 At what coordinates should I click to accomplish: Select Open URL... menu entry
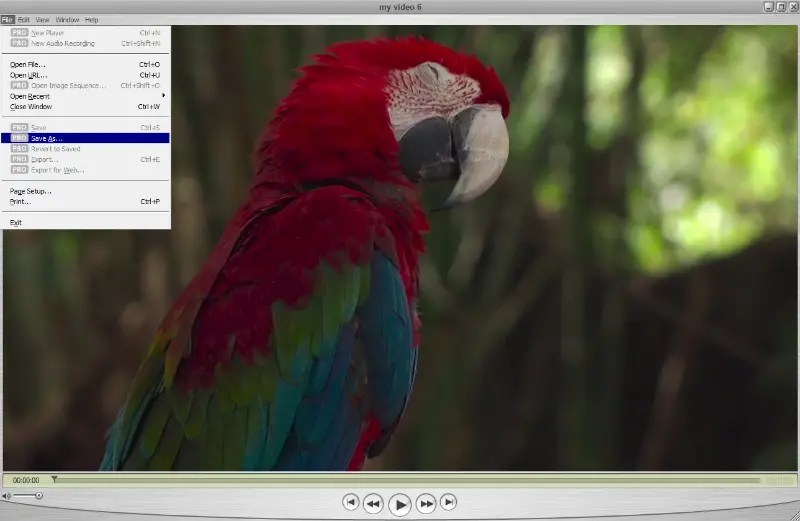pos(86,75)
